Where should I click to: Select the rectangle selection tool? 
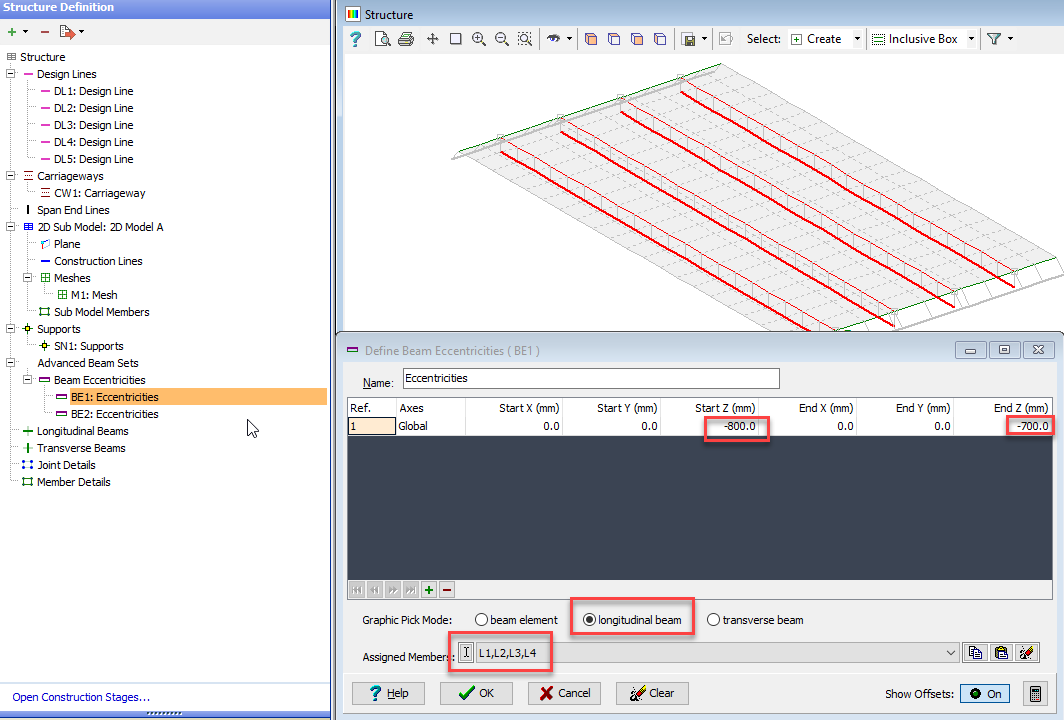pos(455,38)
